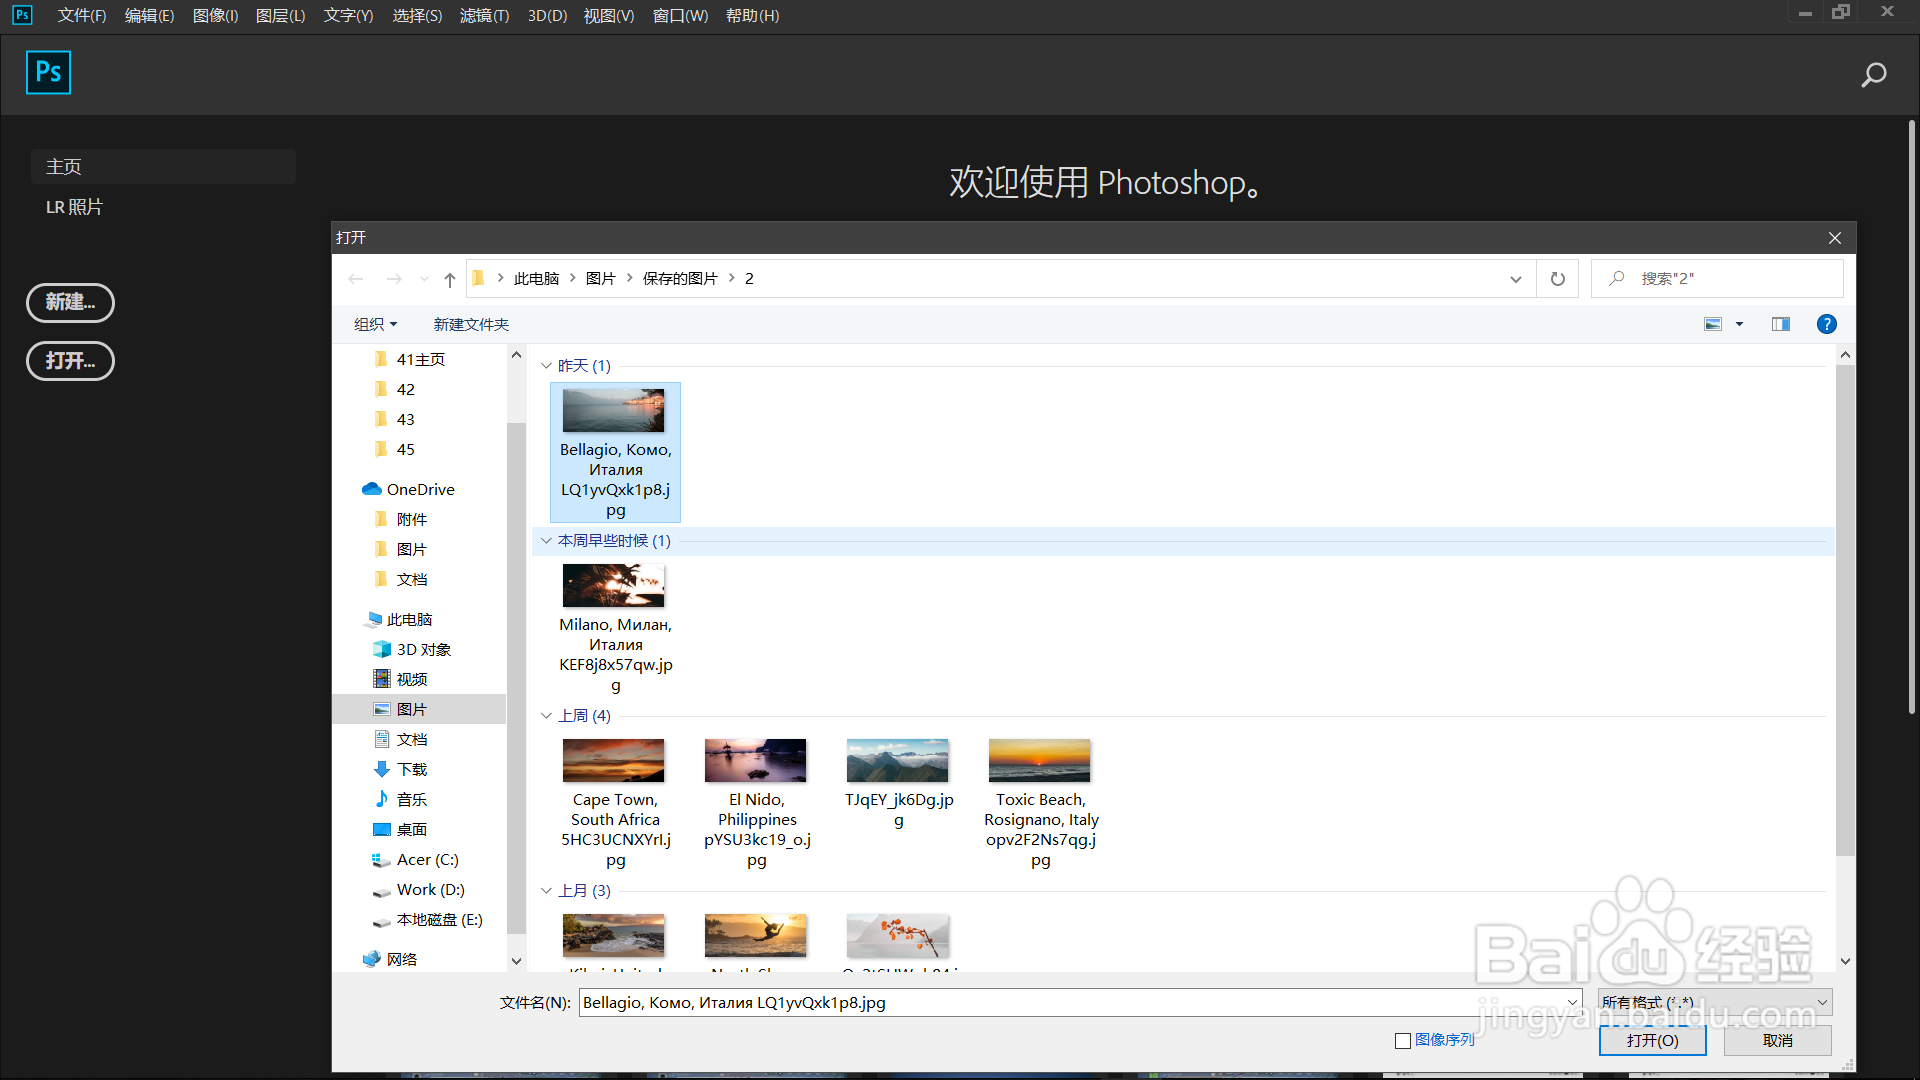
Task: Toggle the 图像序列 checkbox
Action: pyautogui.click(x=1403, y=1041)
